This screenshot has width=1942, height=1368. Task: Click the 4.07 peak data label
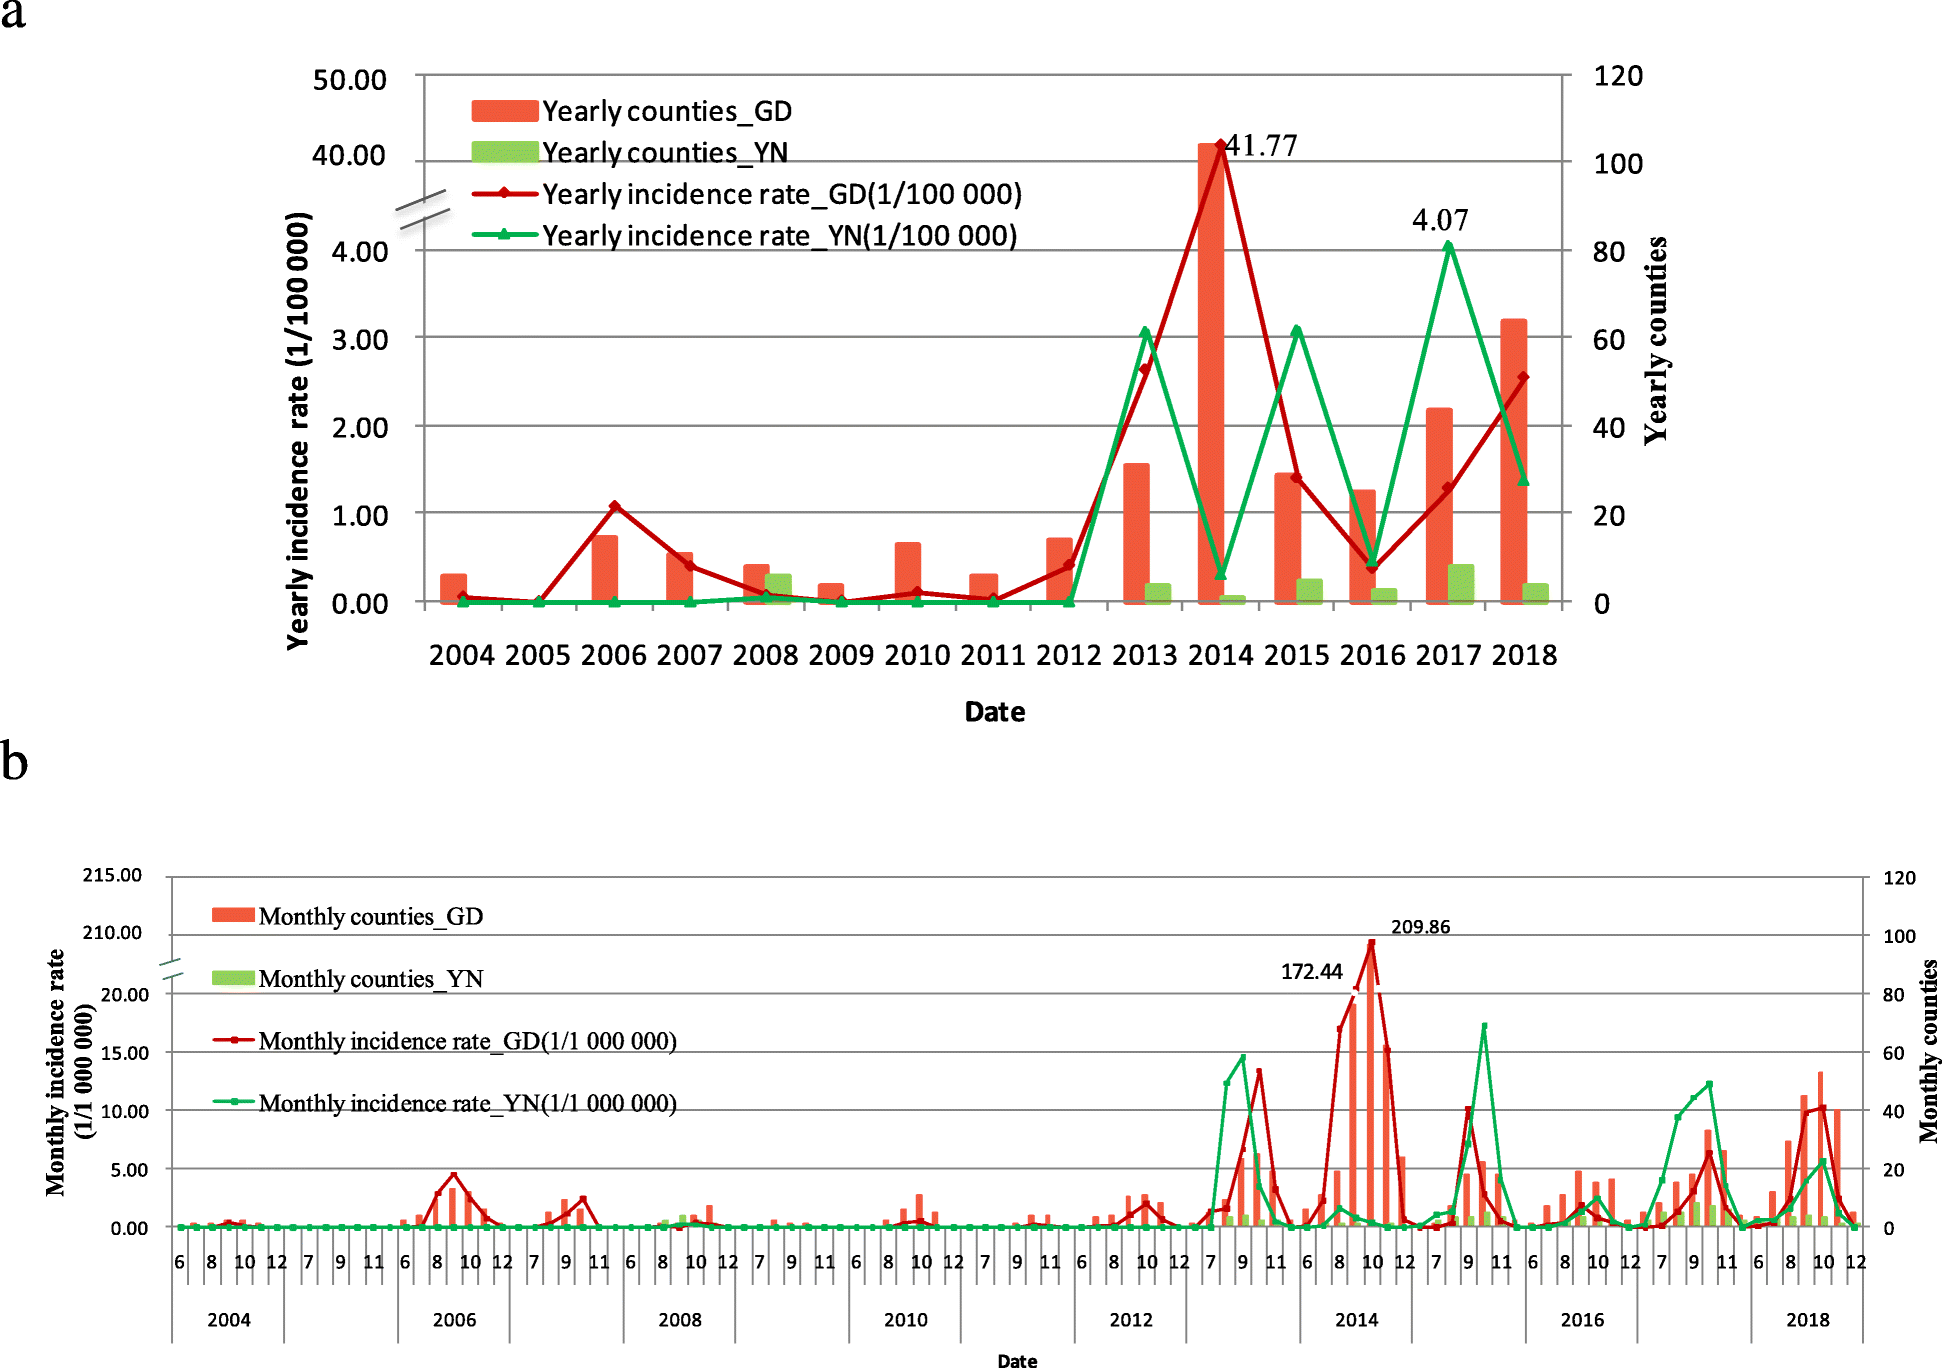[1440, 220]
